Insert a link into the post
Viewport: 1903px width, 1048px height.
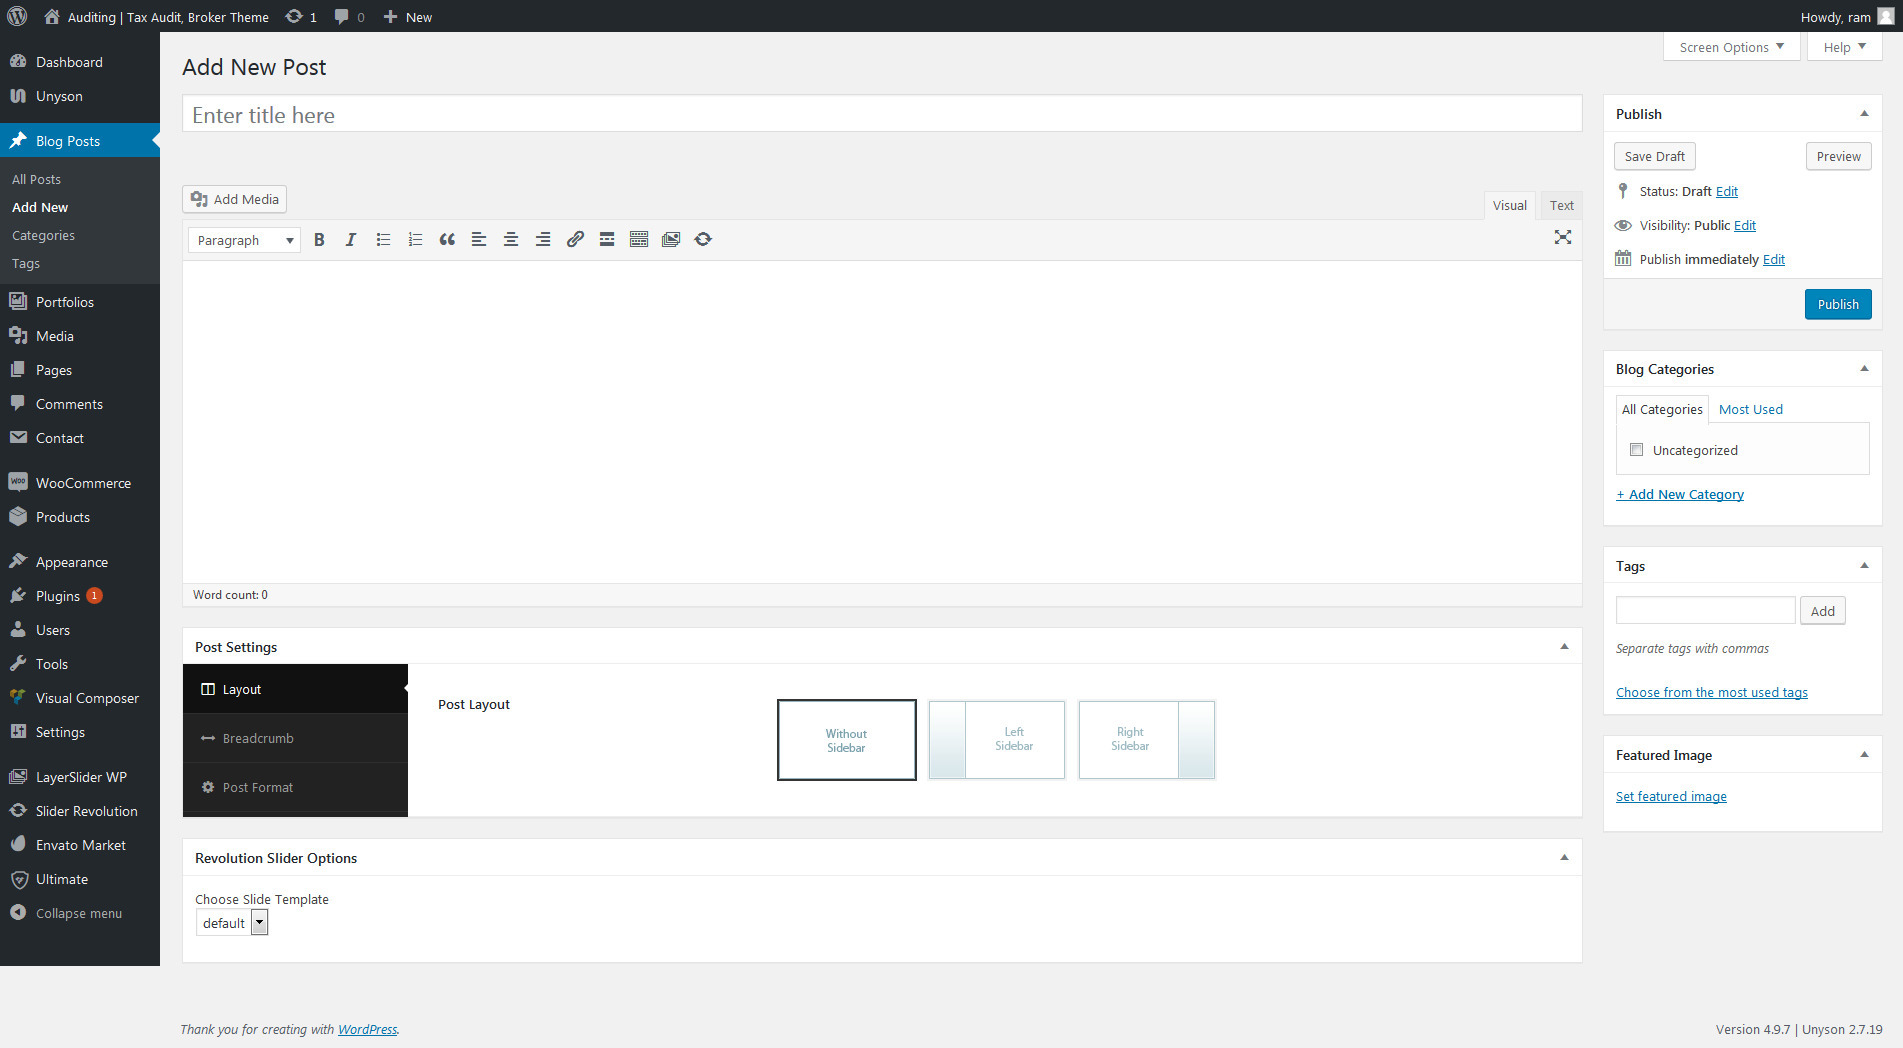575,239
